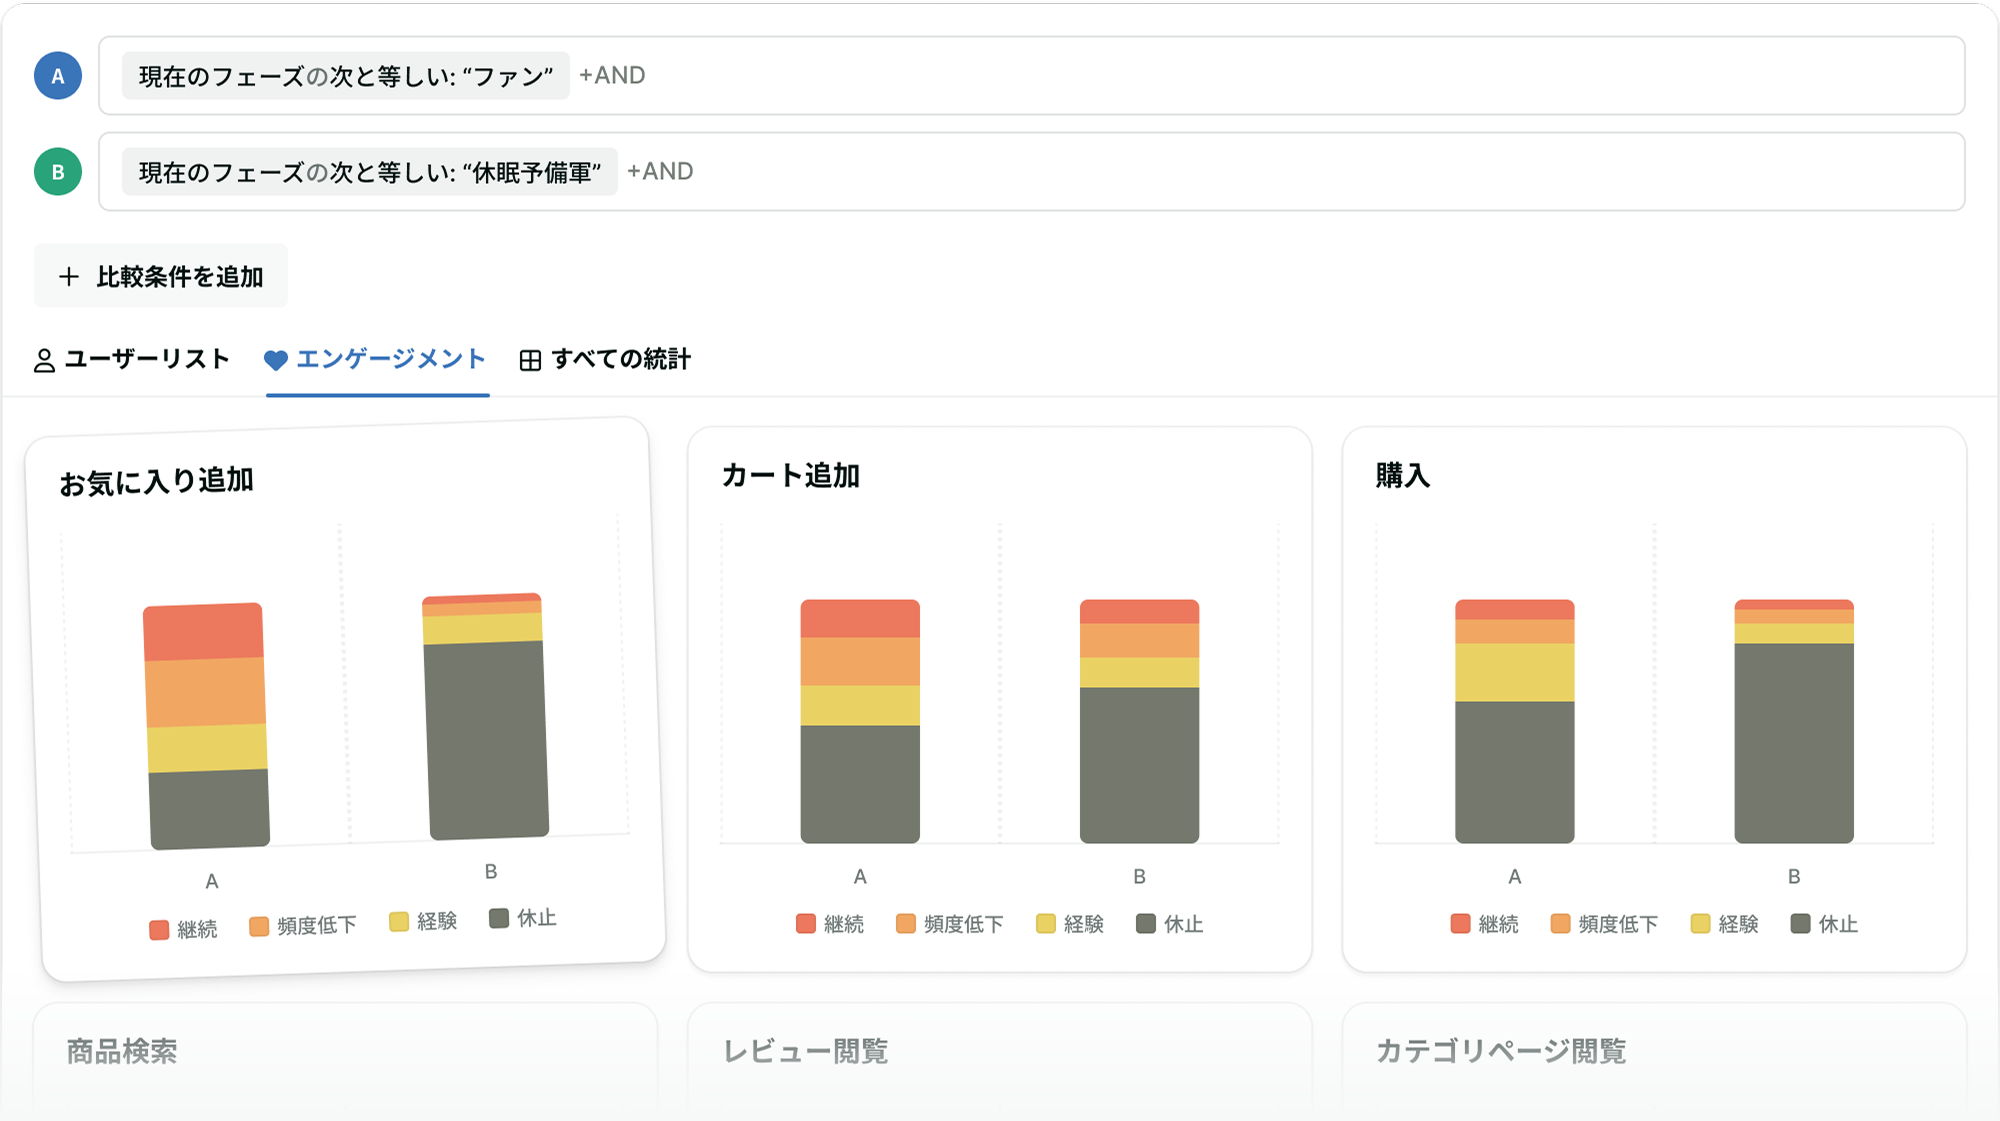The width and height of the screenshot is (2000, 1121).
Task: Click the grid icon beside すべての統計
Action: coord(531,360)
